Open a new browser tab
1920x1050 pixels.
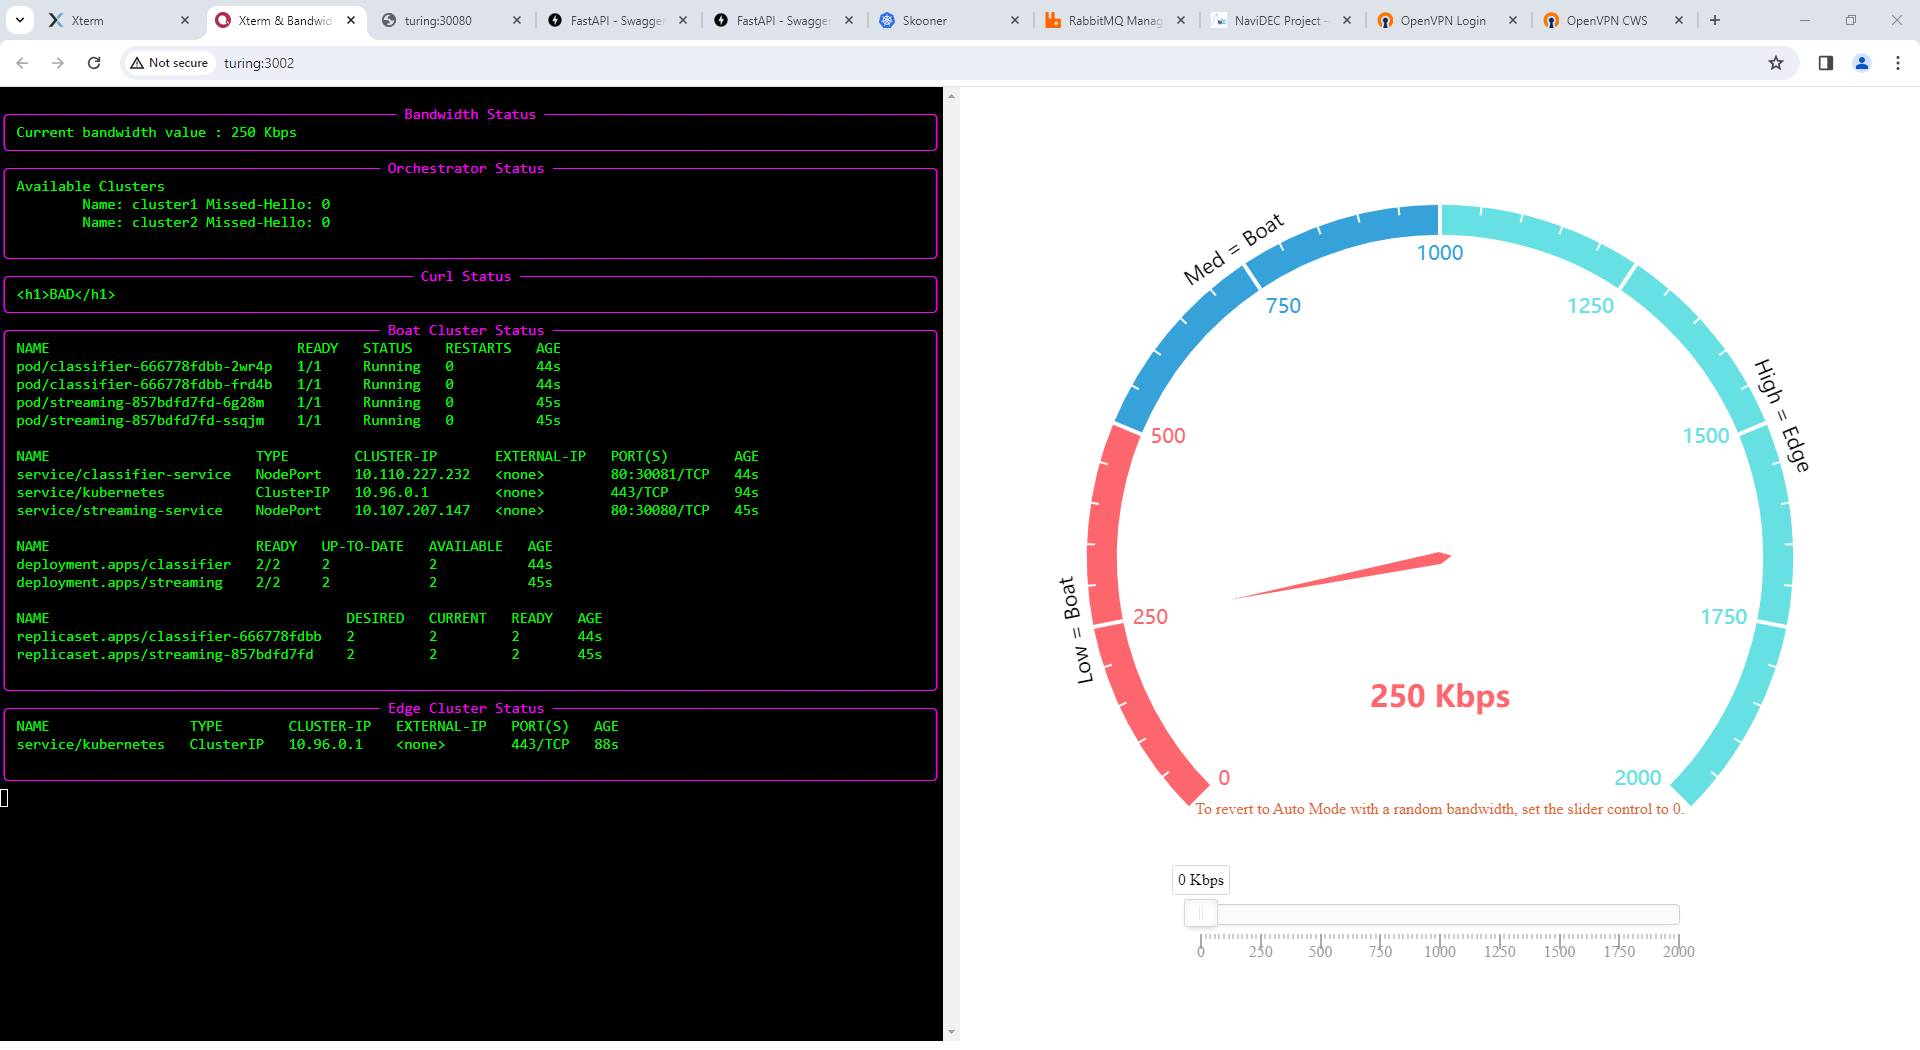[x=1715, y=20]
